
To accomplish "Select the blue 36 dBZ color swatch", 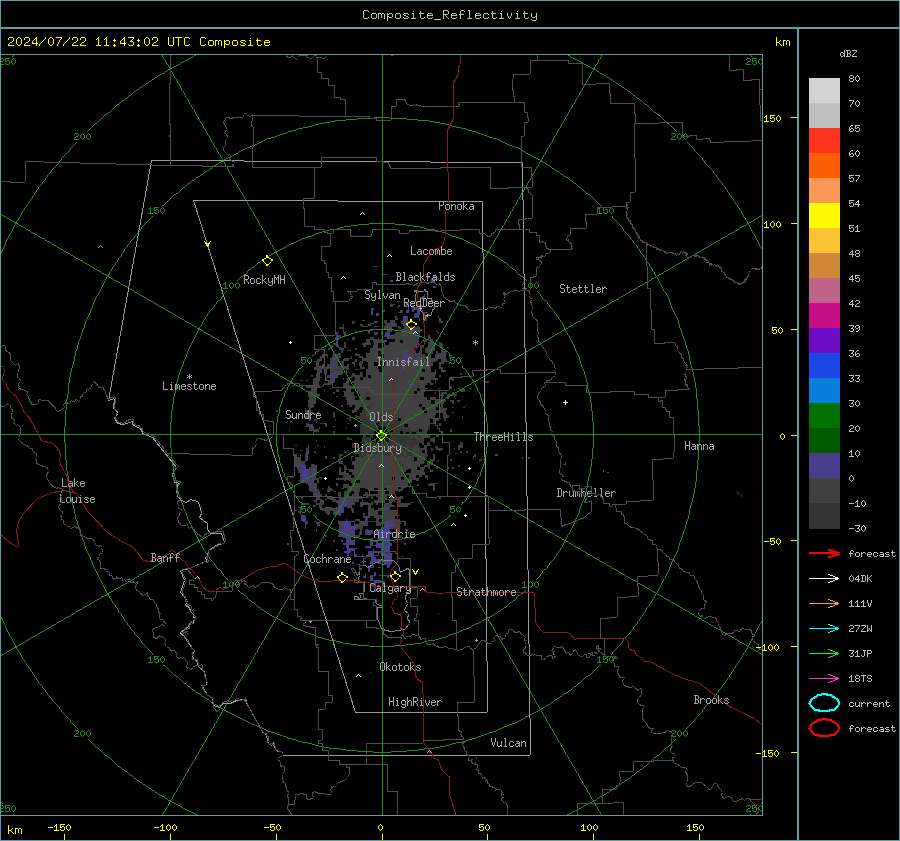I will pos(824,365).
